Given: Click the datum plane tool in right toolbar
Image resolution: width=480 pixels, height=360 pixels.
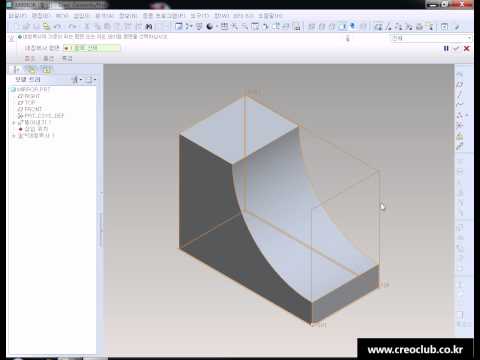Looking at the screenshot, I should point(460,84).
